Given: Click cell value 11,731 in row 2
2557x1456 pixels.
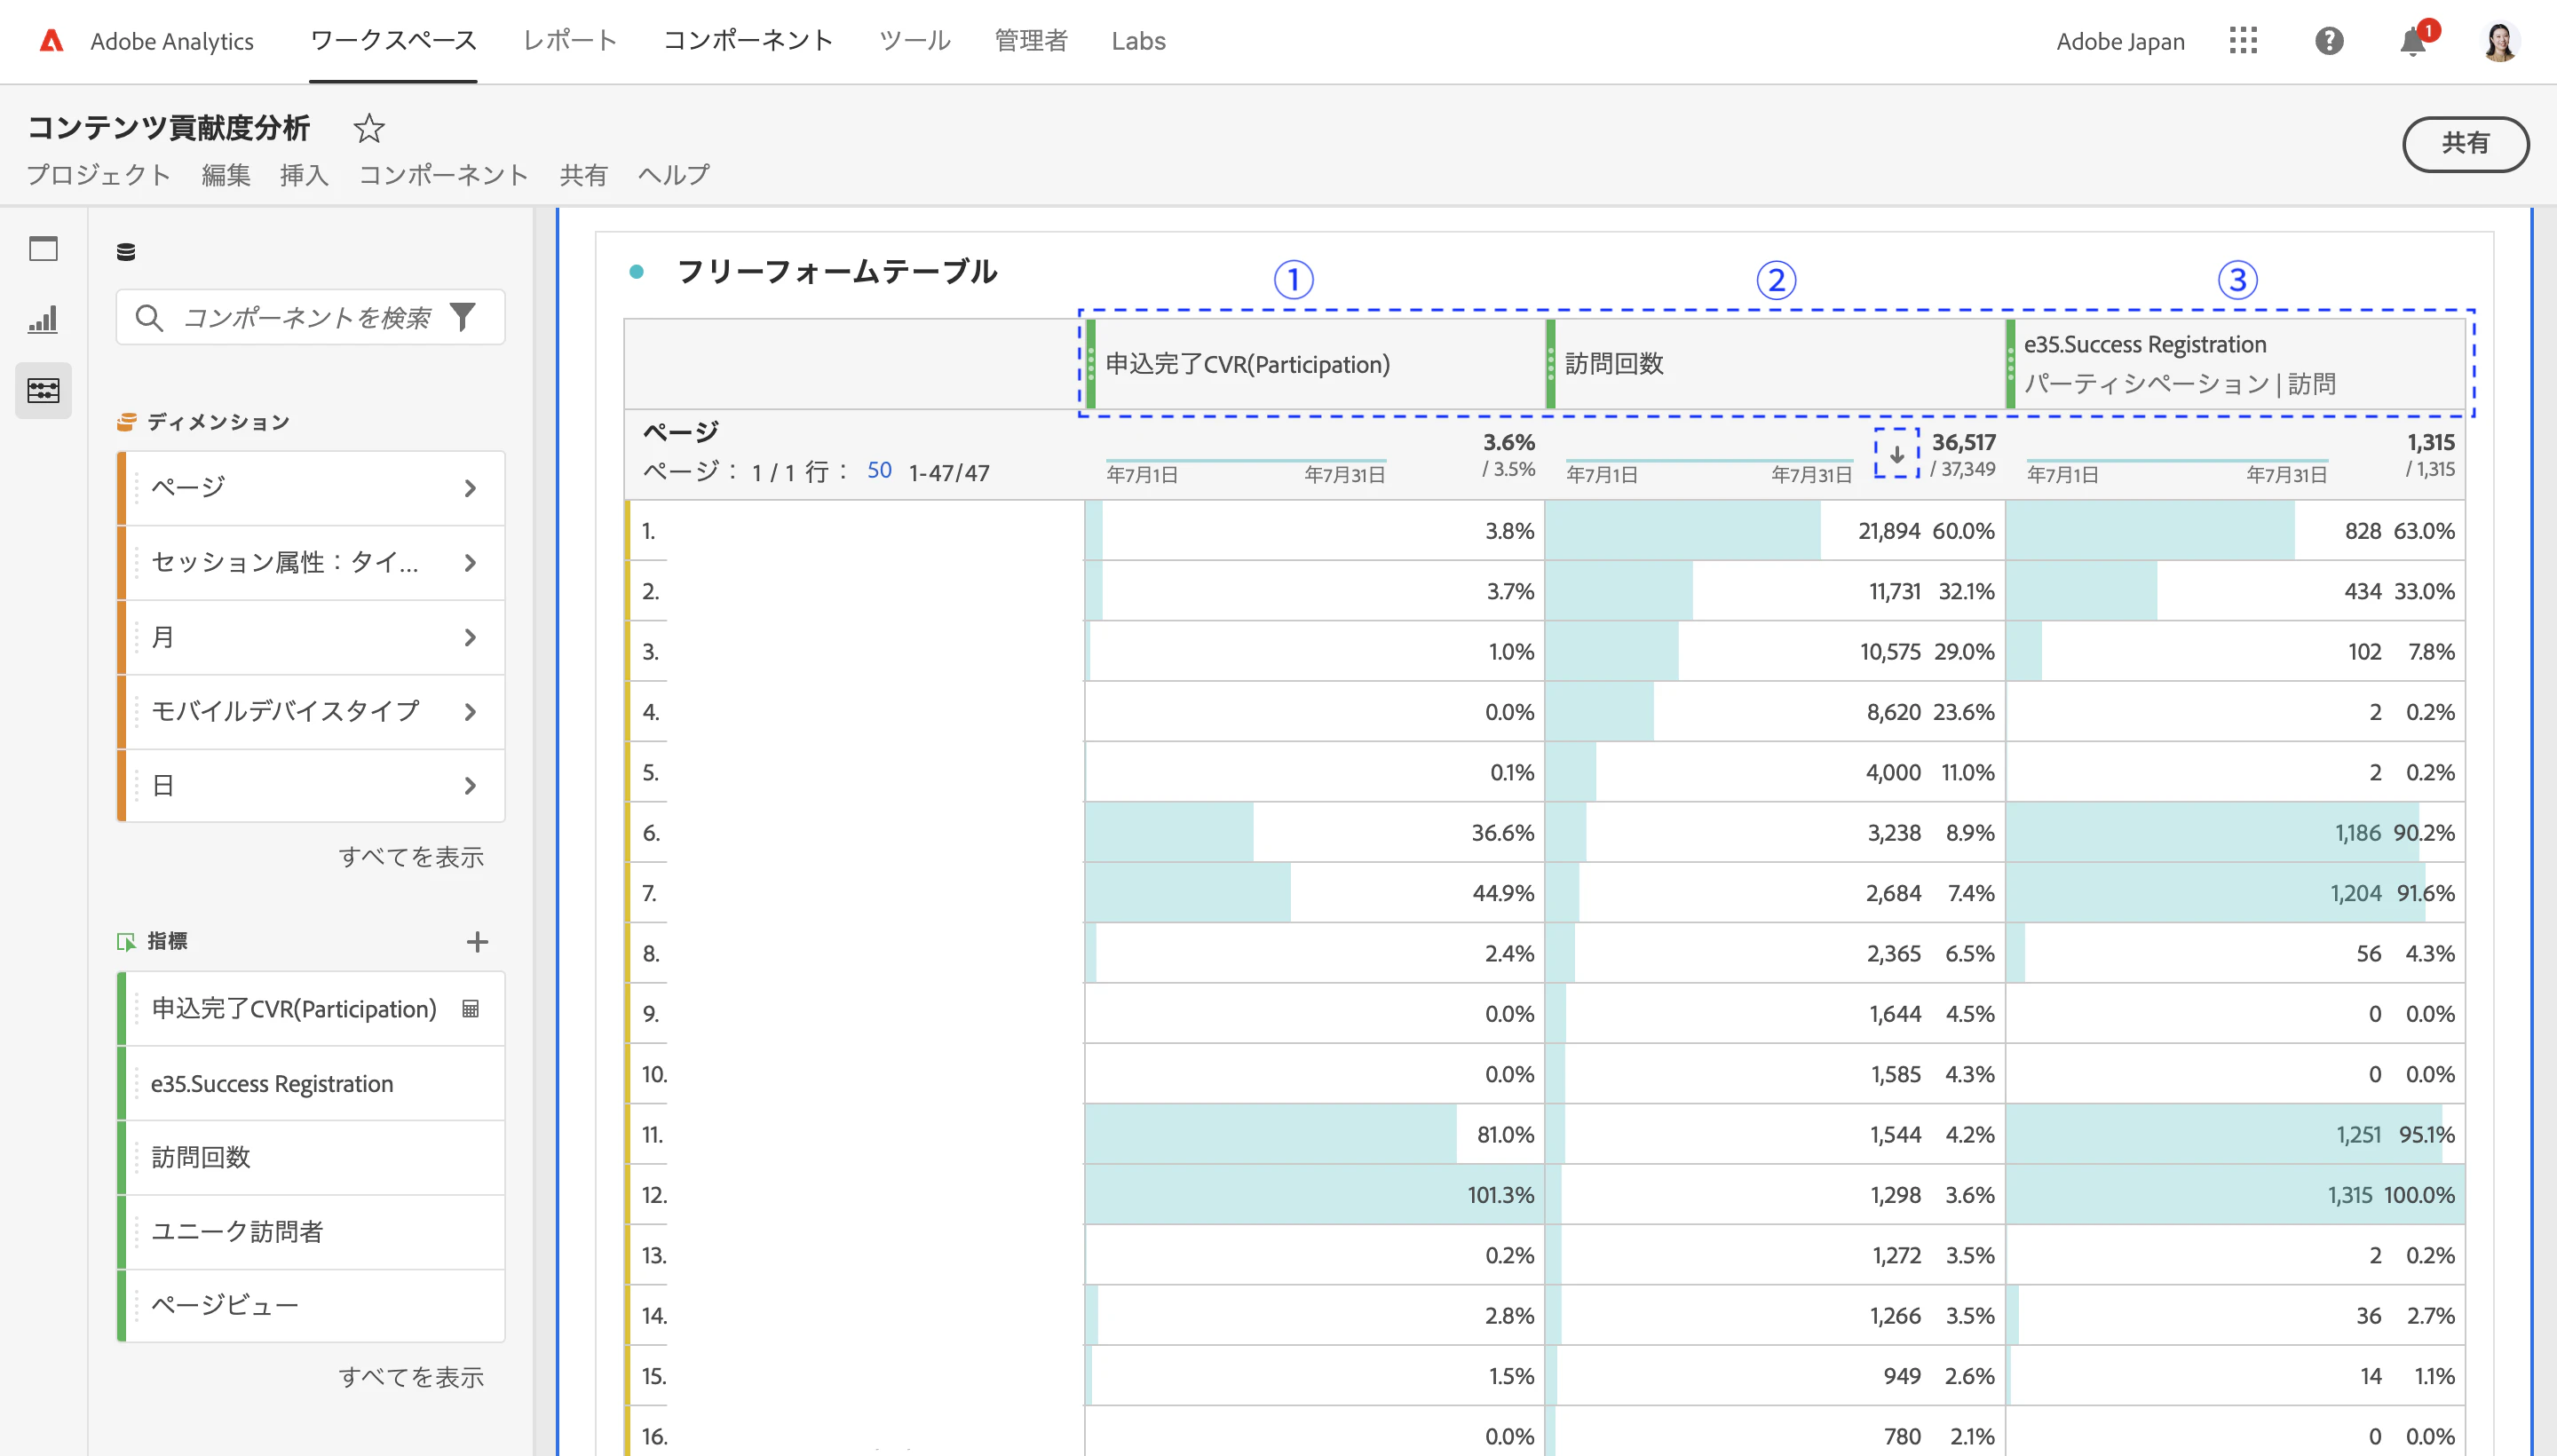Looking at the screenshot, I should pyautogui.click(x=1895, y=591).
